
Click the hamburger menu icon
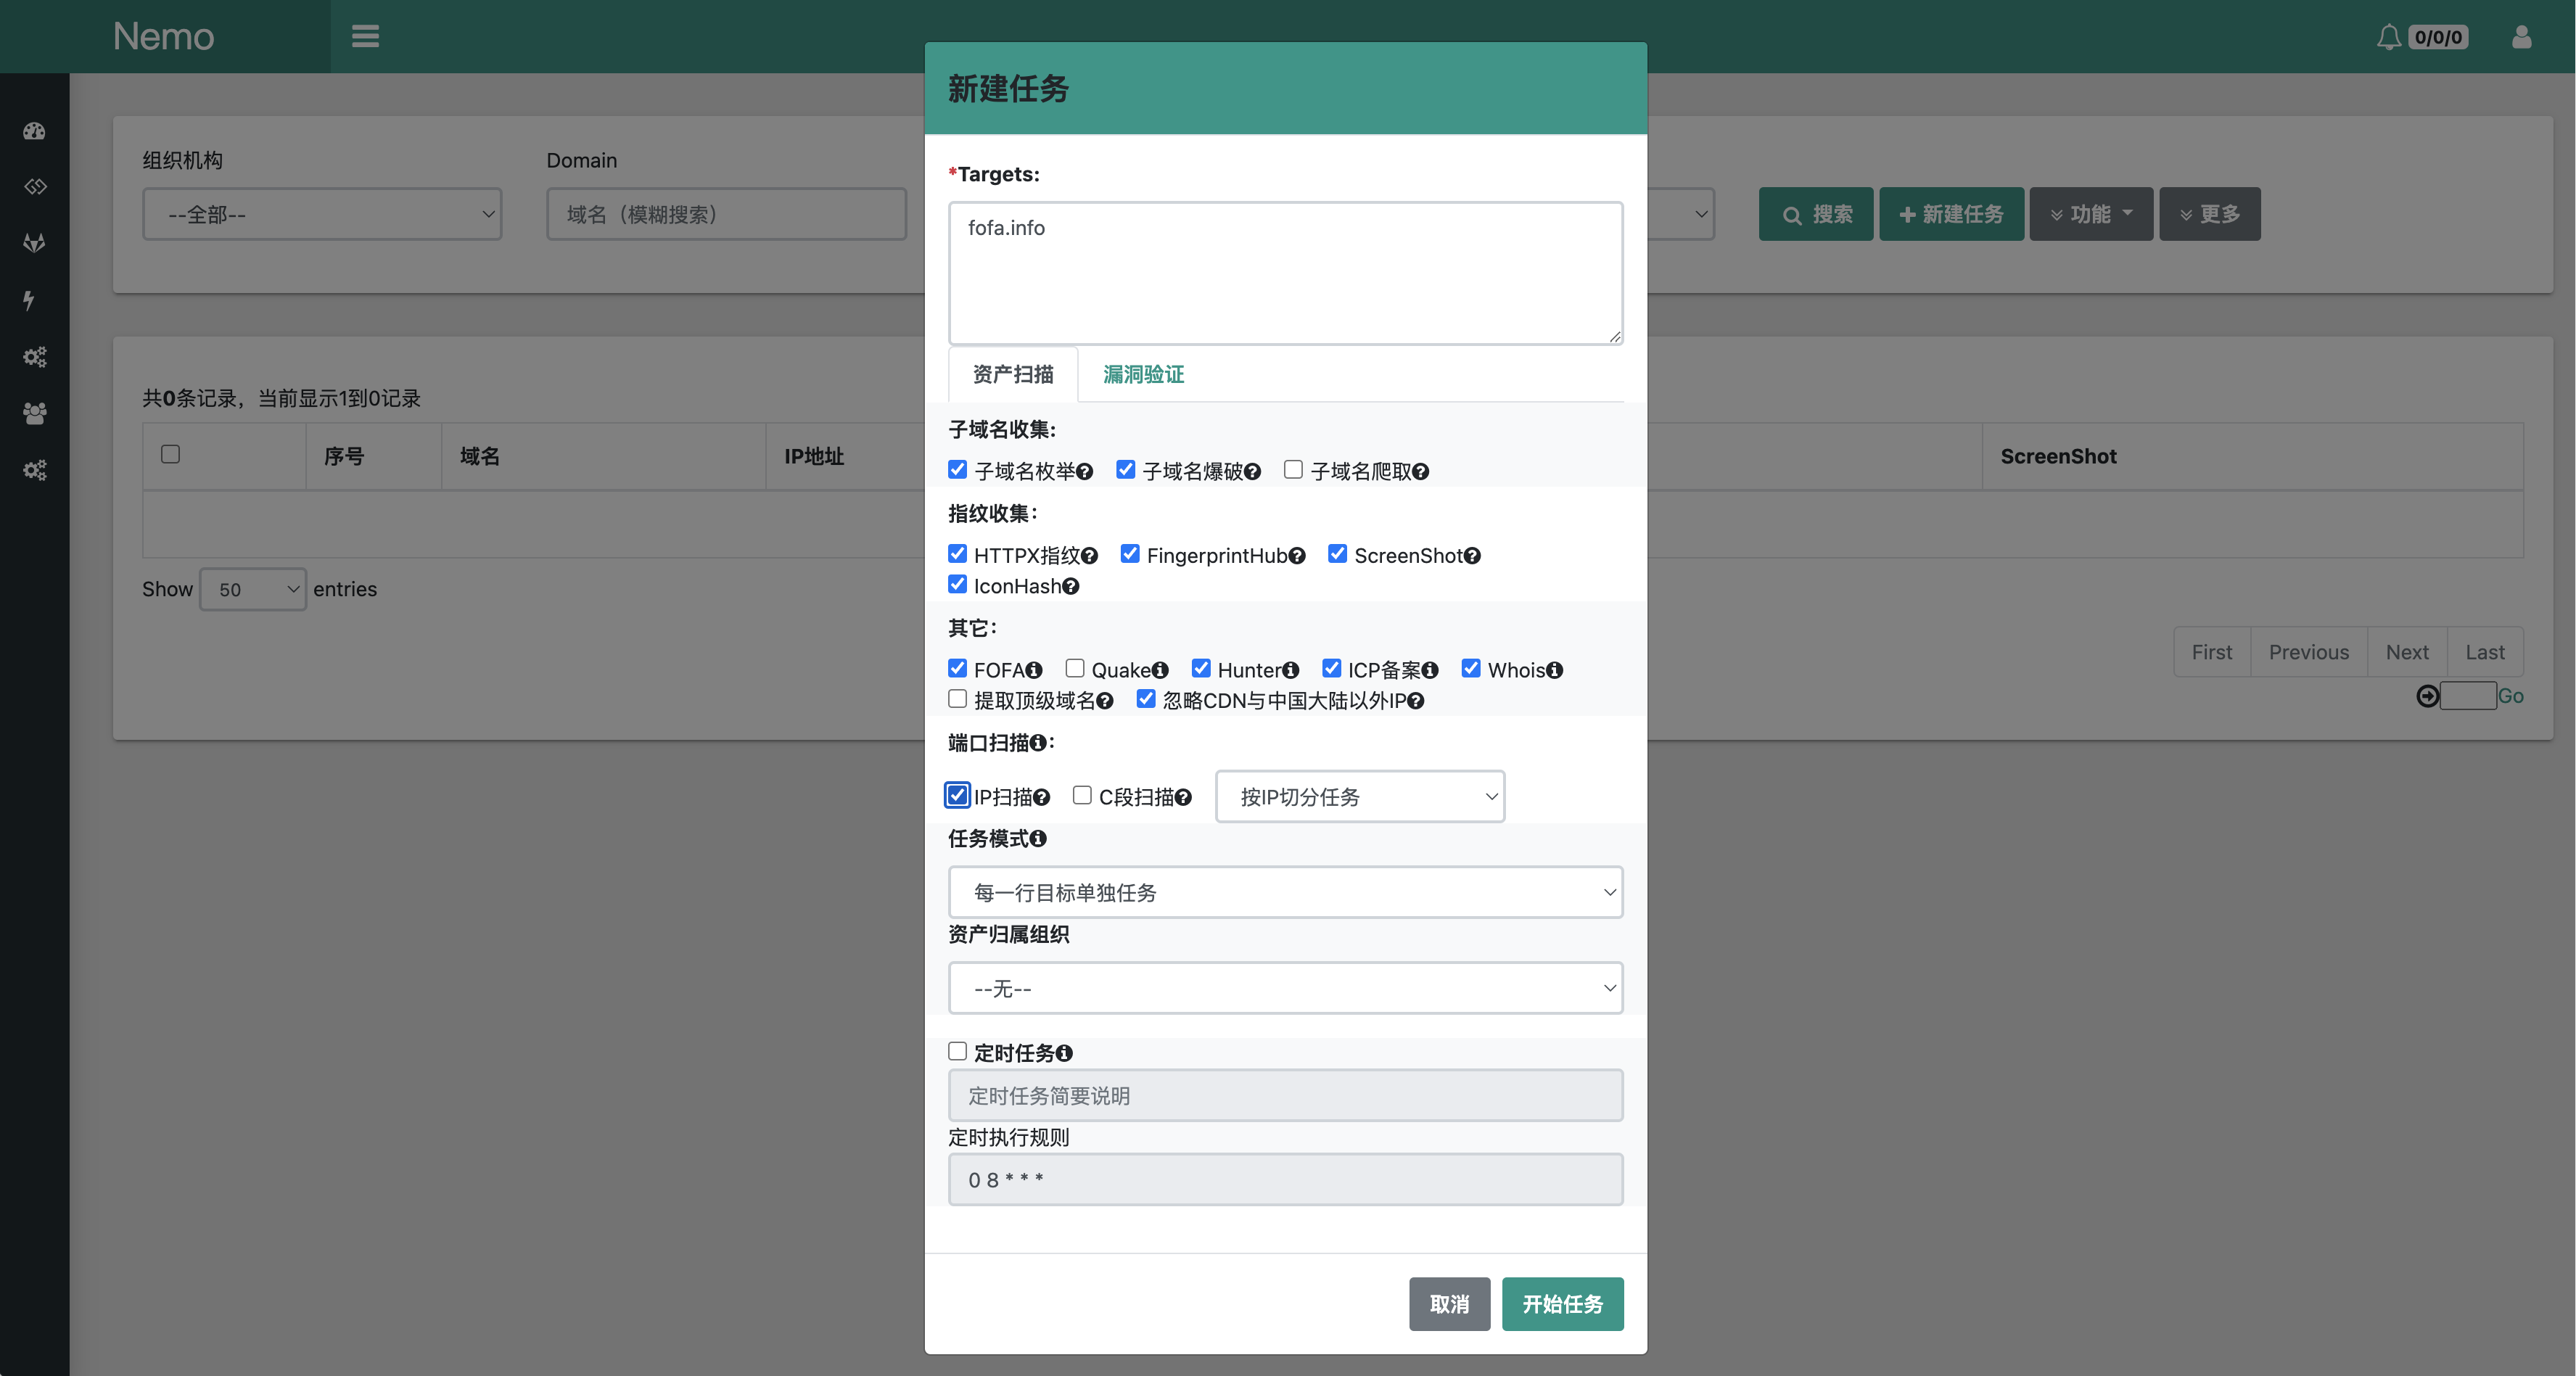[x=365, y=36]
